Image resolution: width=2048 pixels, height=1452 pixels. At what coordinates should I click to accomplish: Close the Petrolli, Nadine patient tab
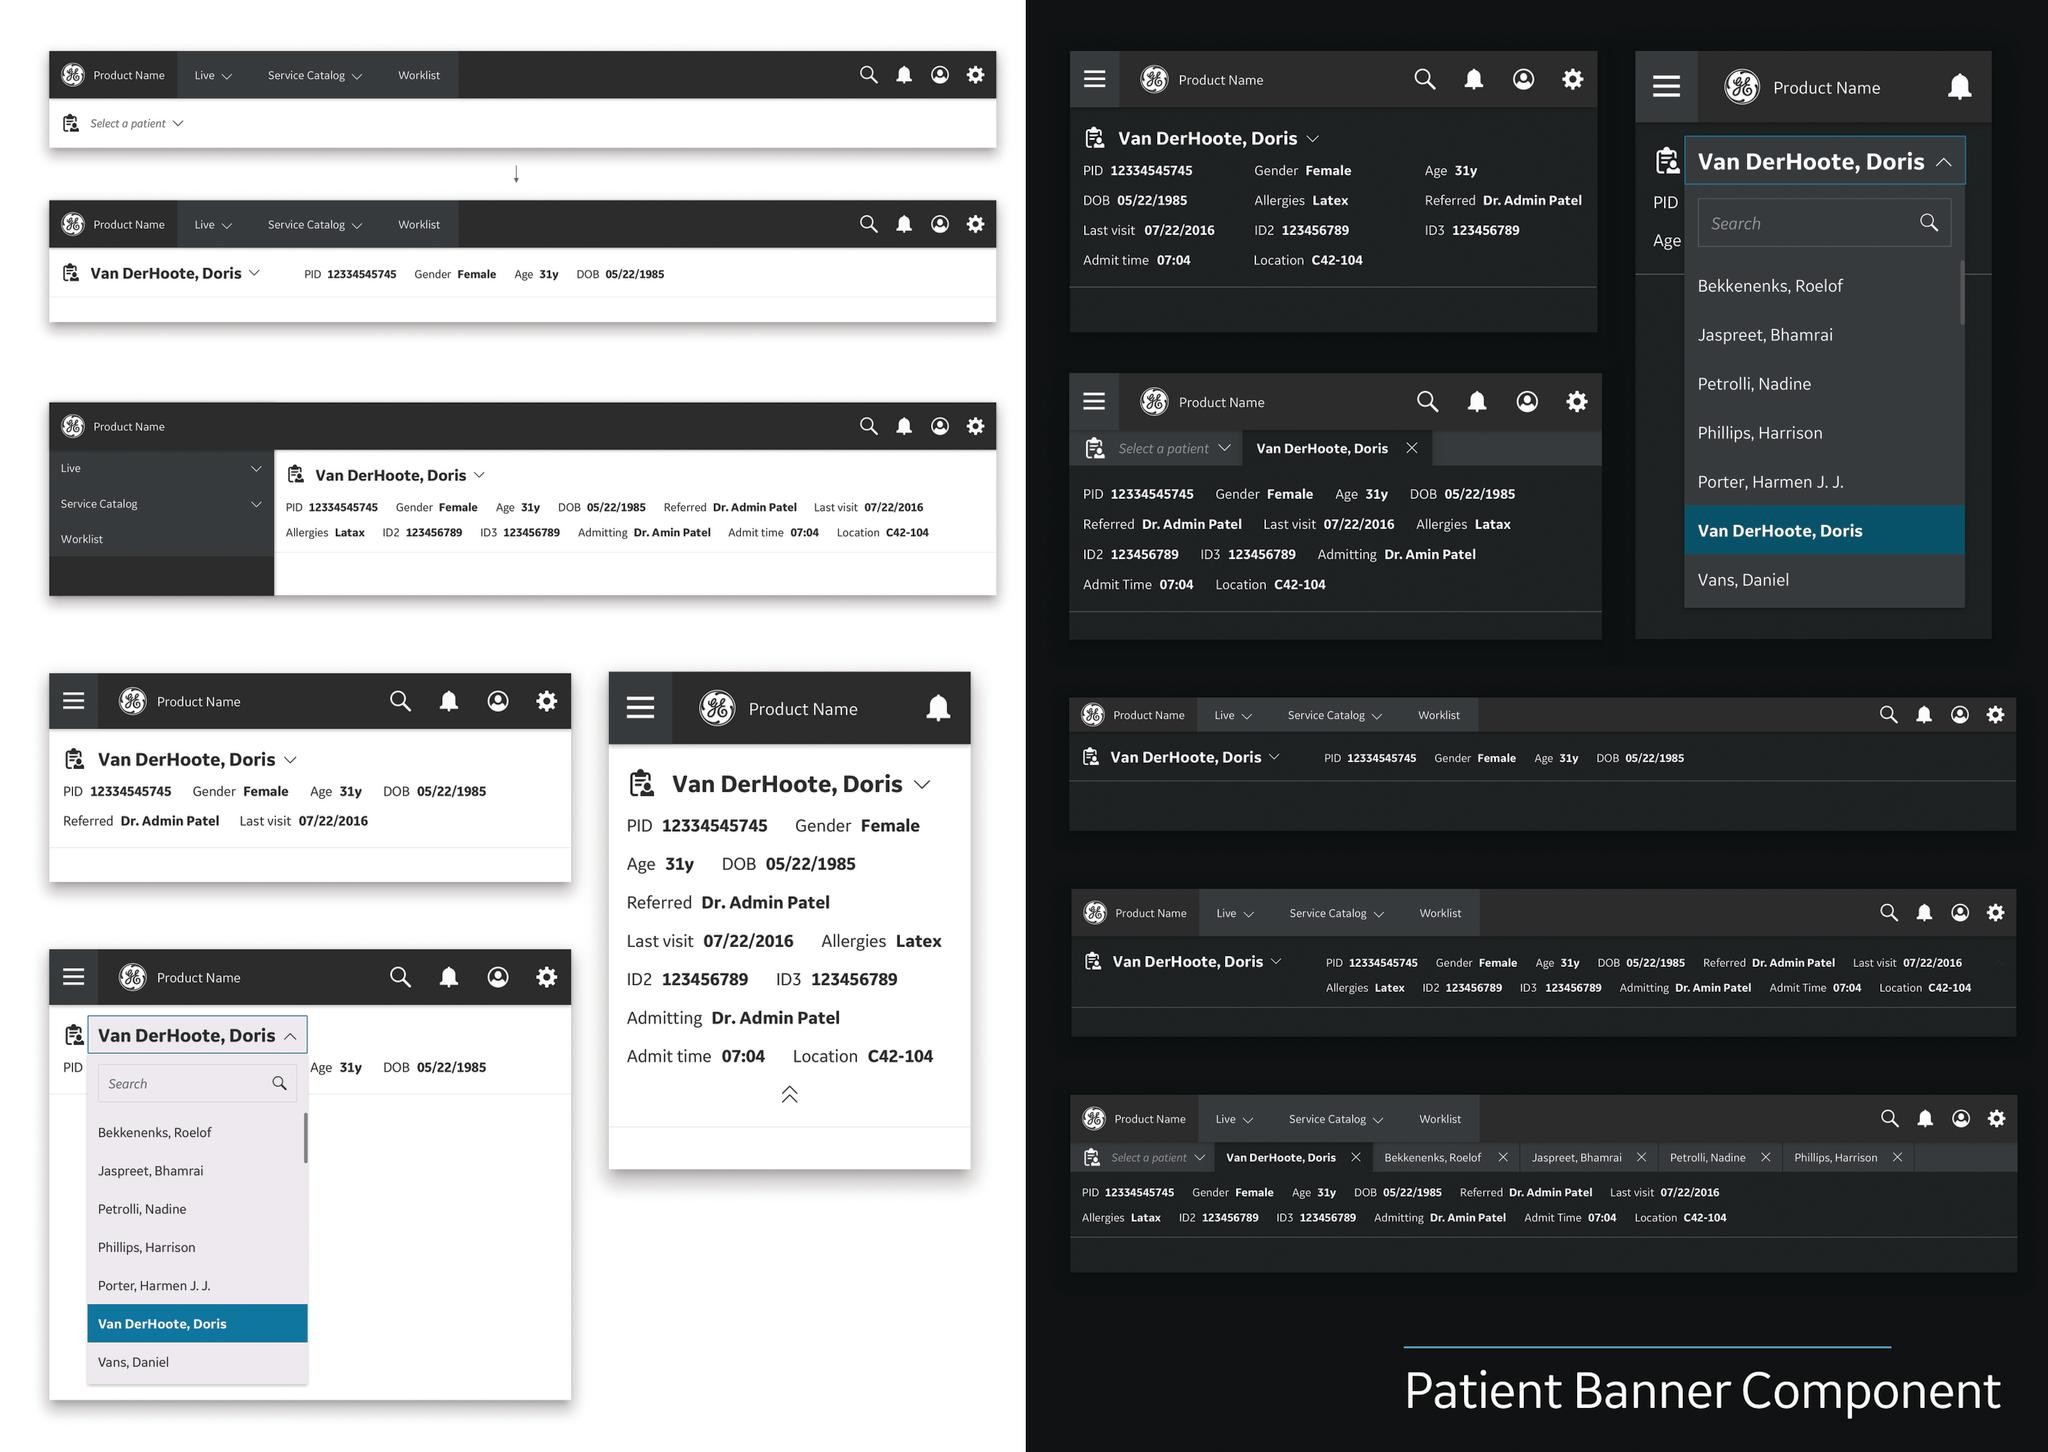pos(1766,1157)
